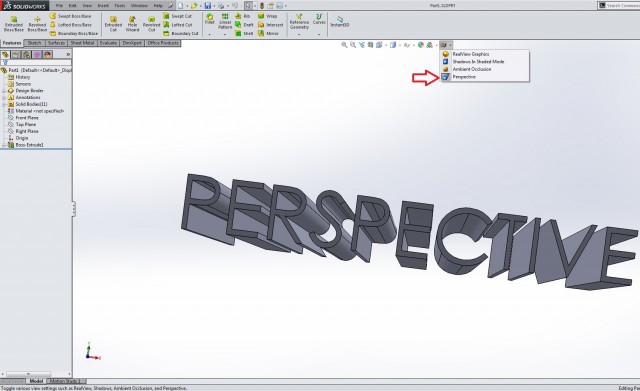
Task: Pick the Boundary Boss/Base tool
Action: pos(74,33)
